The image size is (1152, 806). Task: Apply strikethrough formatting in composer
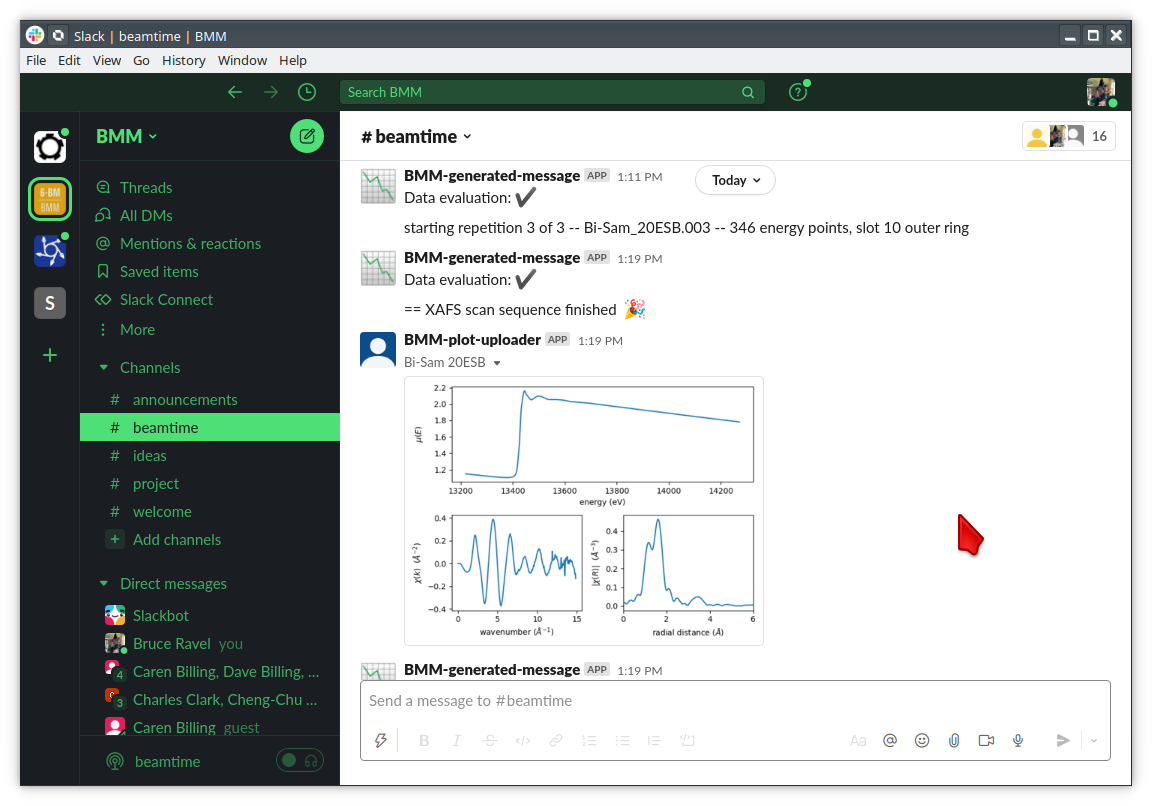[x=490, y=741]
